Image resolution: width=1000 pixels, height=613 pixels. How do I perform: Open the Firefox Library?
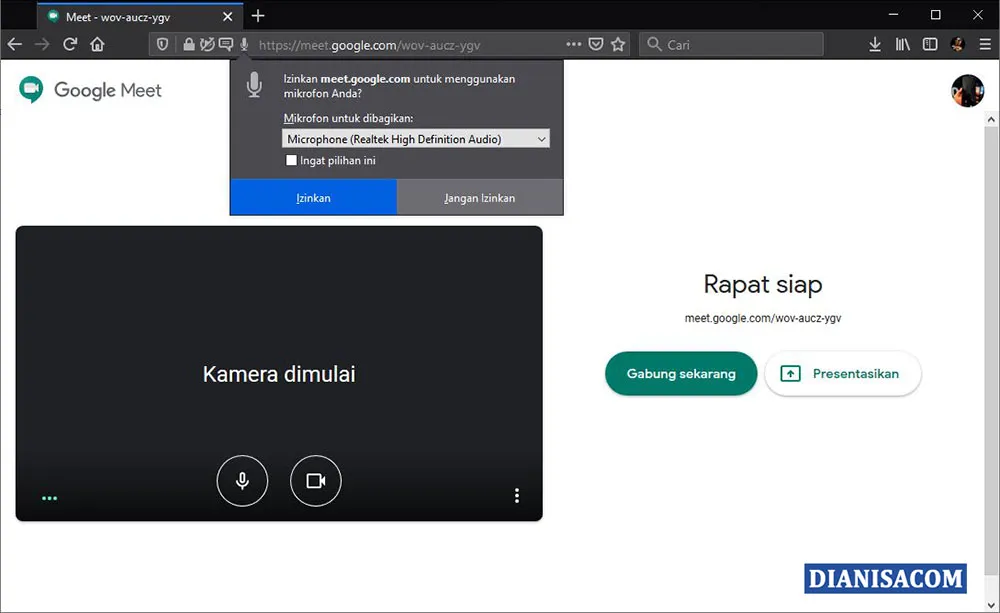coord(902,44)
